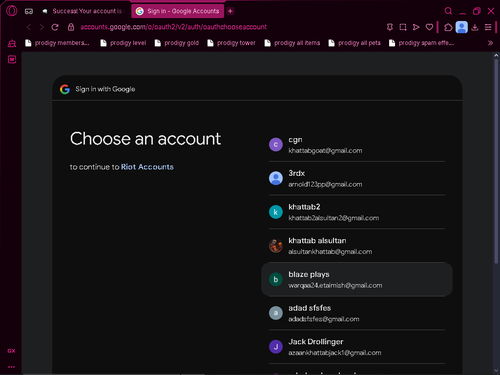Choose the khattab alsultan account

click(357, 246)
